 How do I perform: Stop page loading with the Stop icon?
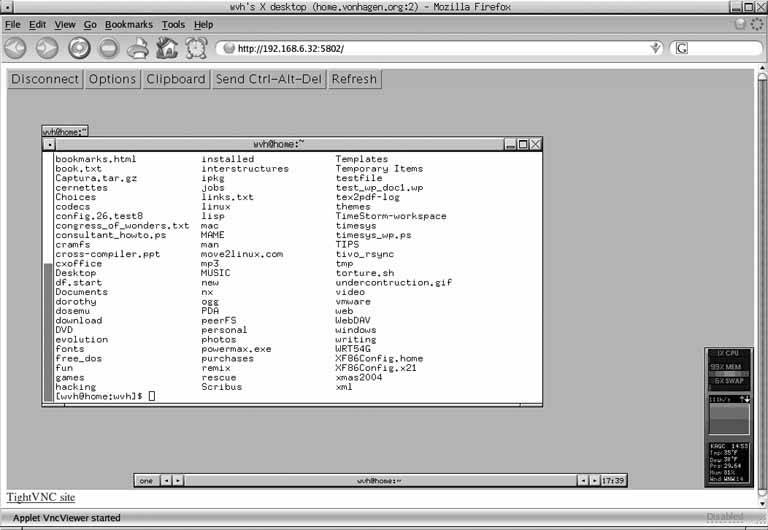pyautogui.click(x=109, y=47)
